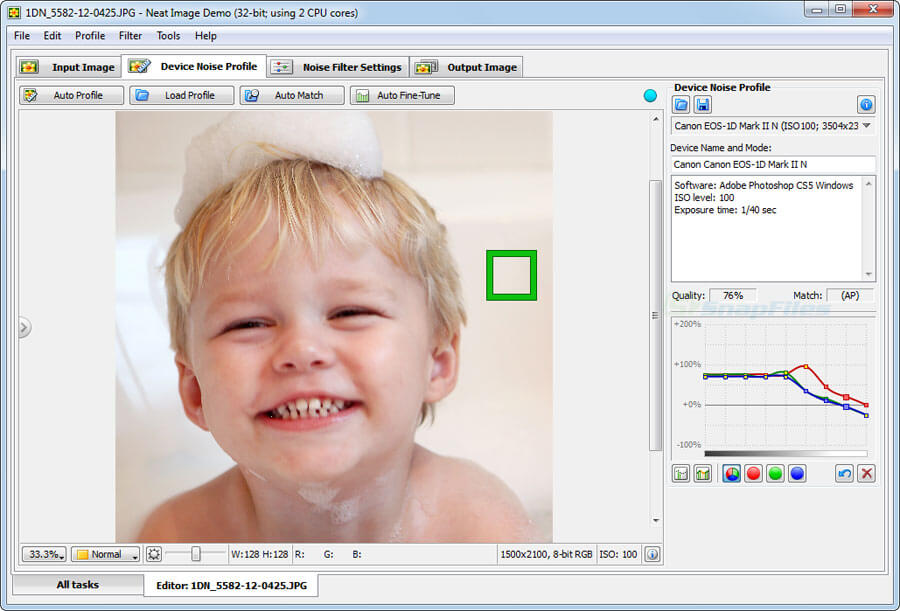900x611 pixels.
Task: Open a device noise profile from file
Action: coord(681,105)
